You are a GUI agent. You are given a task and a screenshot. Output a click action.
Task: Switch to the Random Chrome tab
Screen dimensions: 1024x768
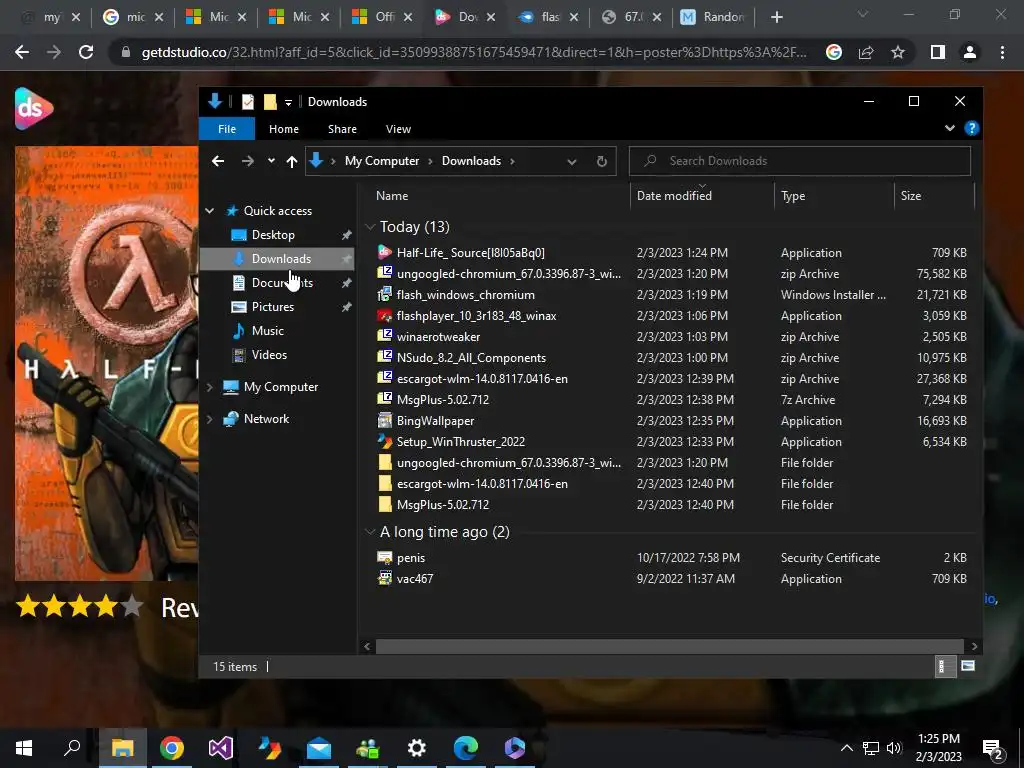click(x=714, y=17)
